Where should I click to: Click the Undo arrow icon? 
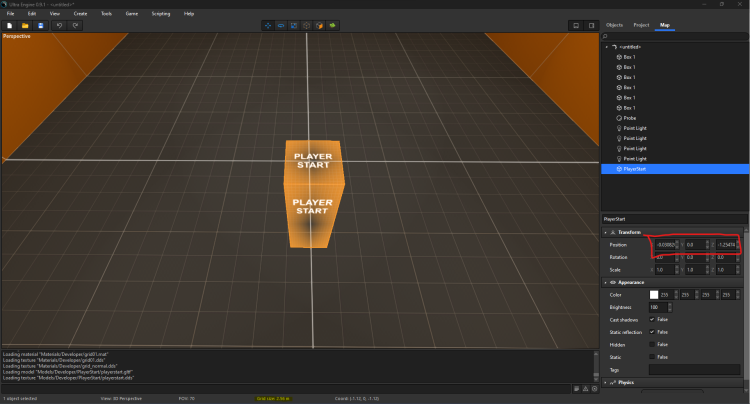coord(60,25)
